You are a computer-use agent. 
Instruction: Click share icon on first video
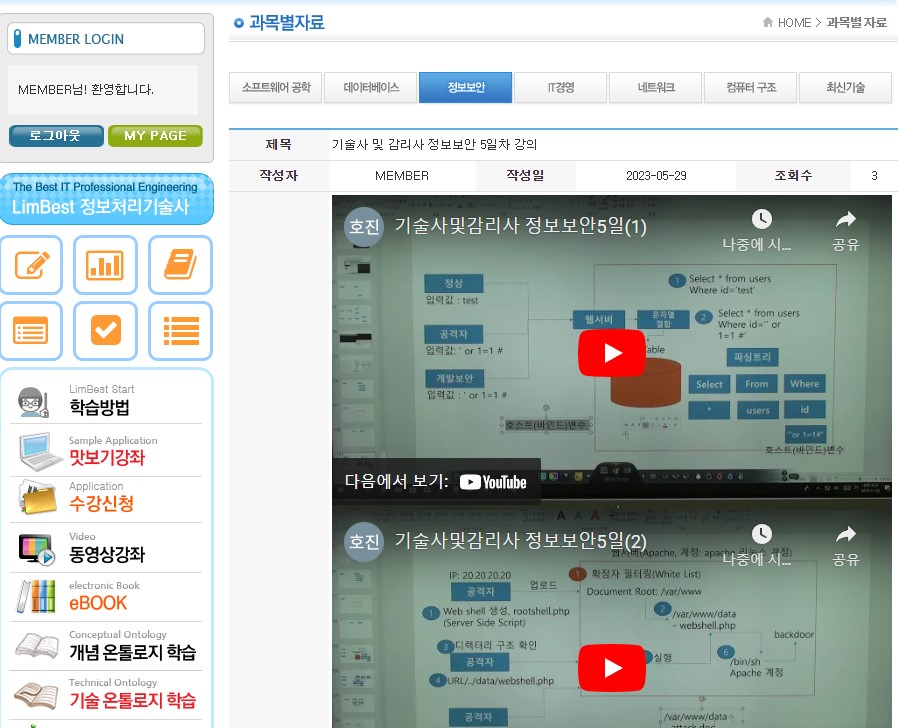coord(845,229)
